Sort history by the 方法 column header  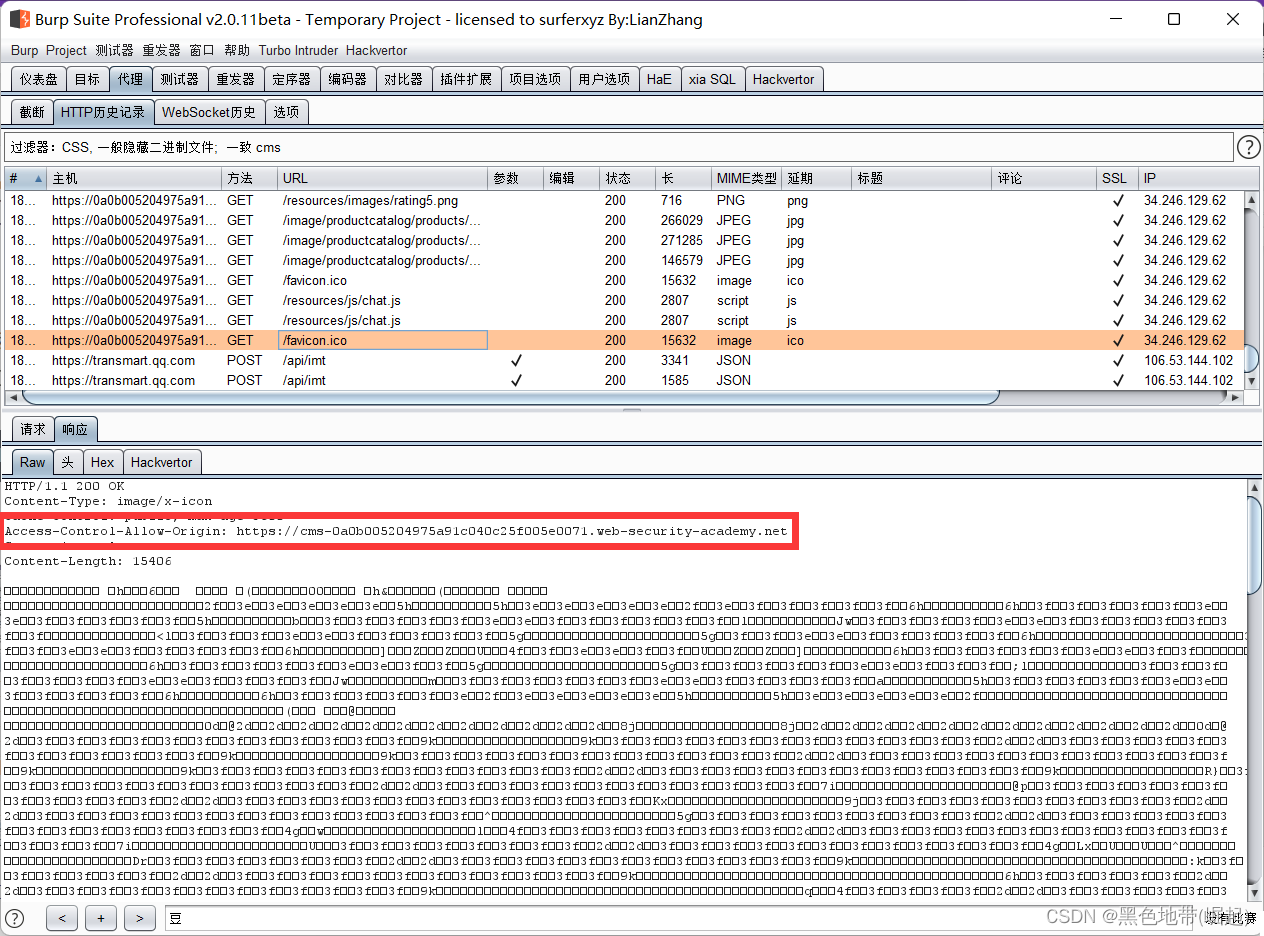(x=249, y=178)
